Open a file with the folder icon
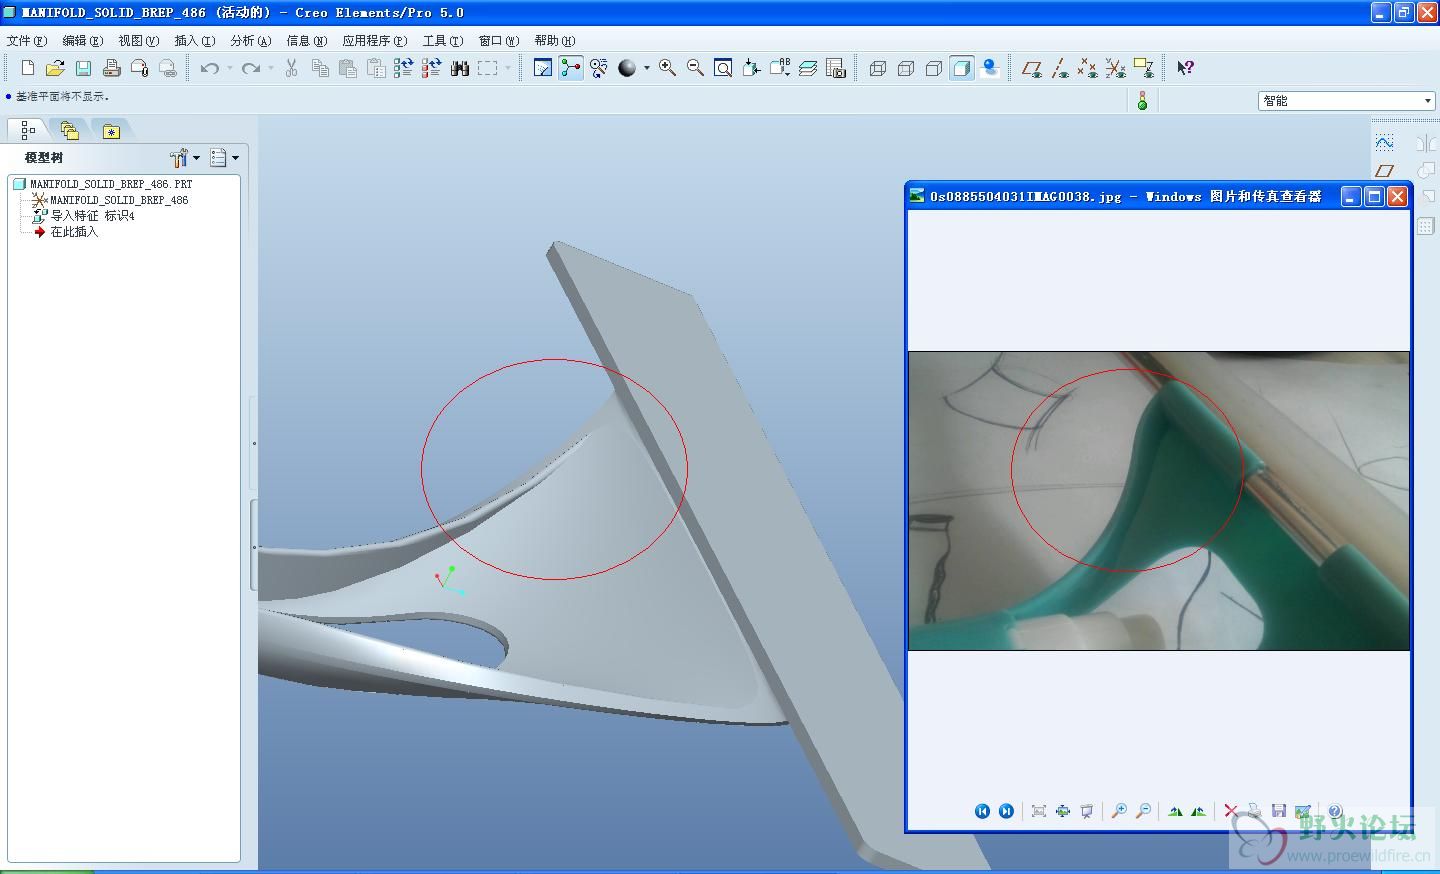This screenshot has height=874, width=1440. [x=55, y=68]
